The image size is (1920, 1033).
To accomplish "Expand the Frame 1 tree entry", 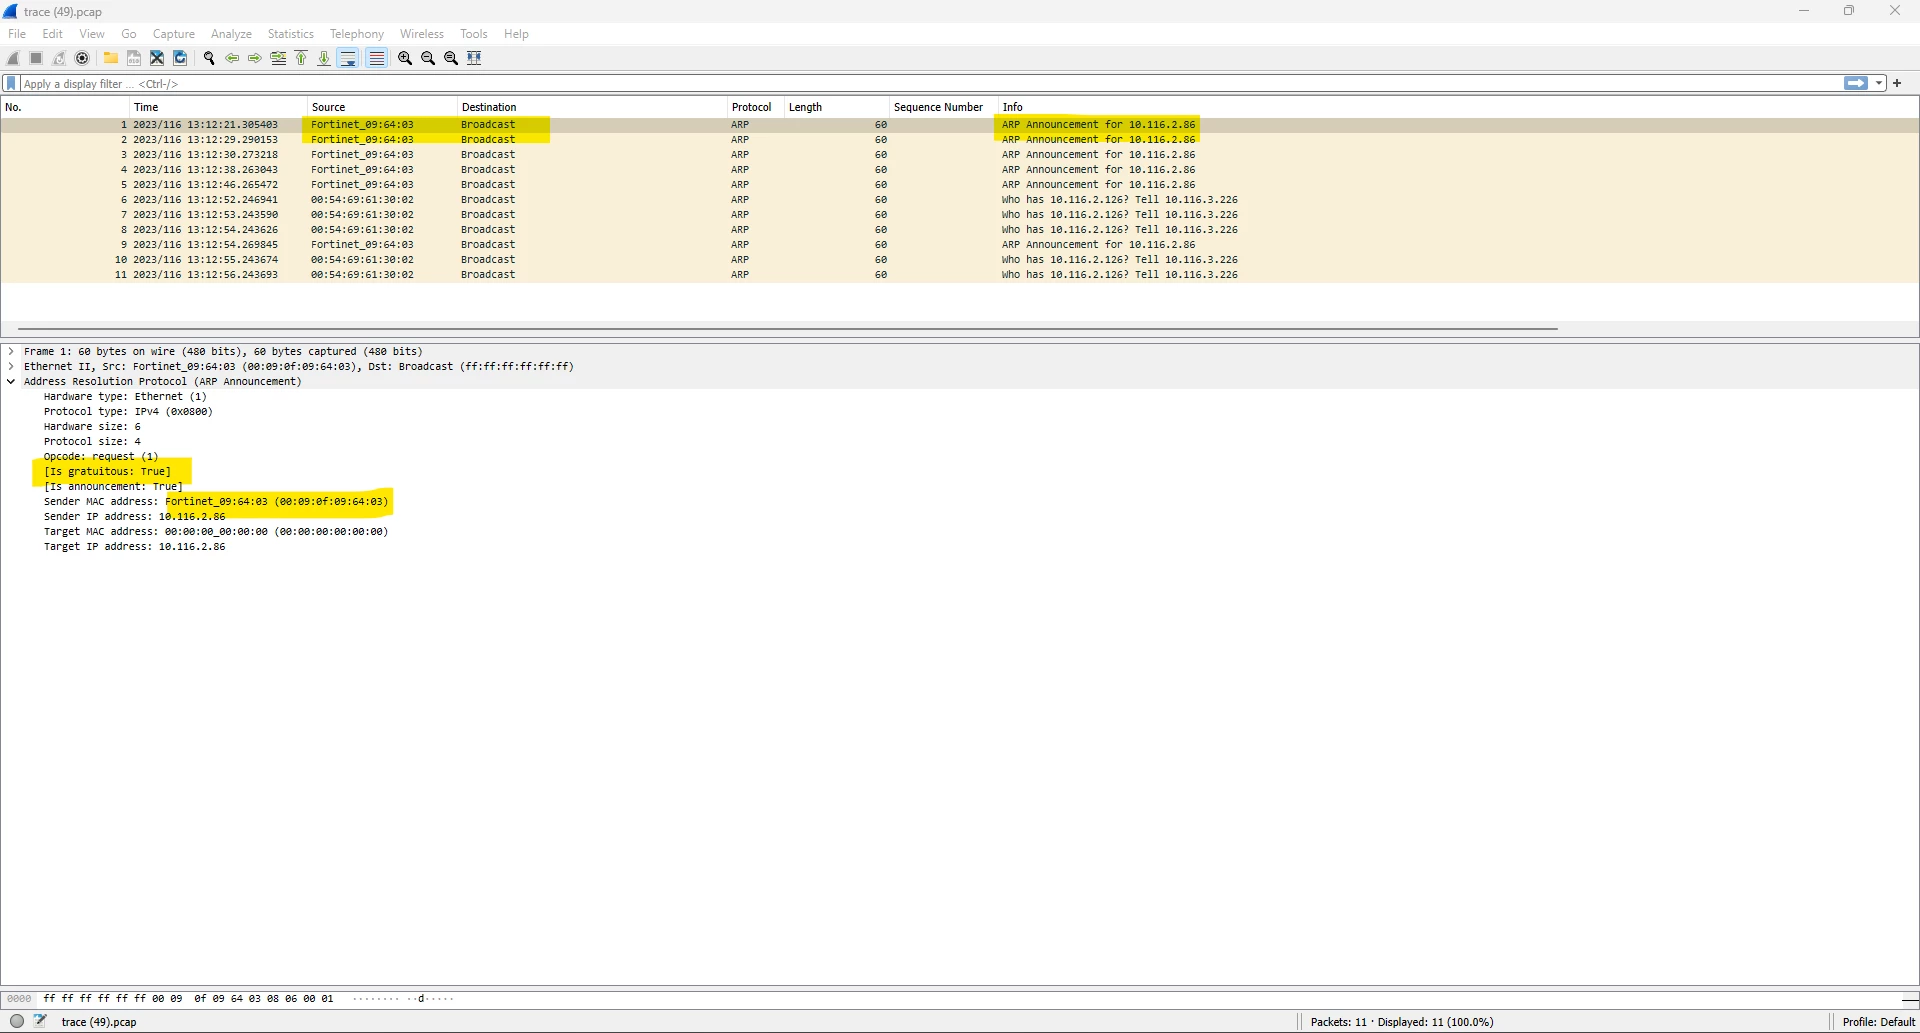I will (x=11, y=352).
